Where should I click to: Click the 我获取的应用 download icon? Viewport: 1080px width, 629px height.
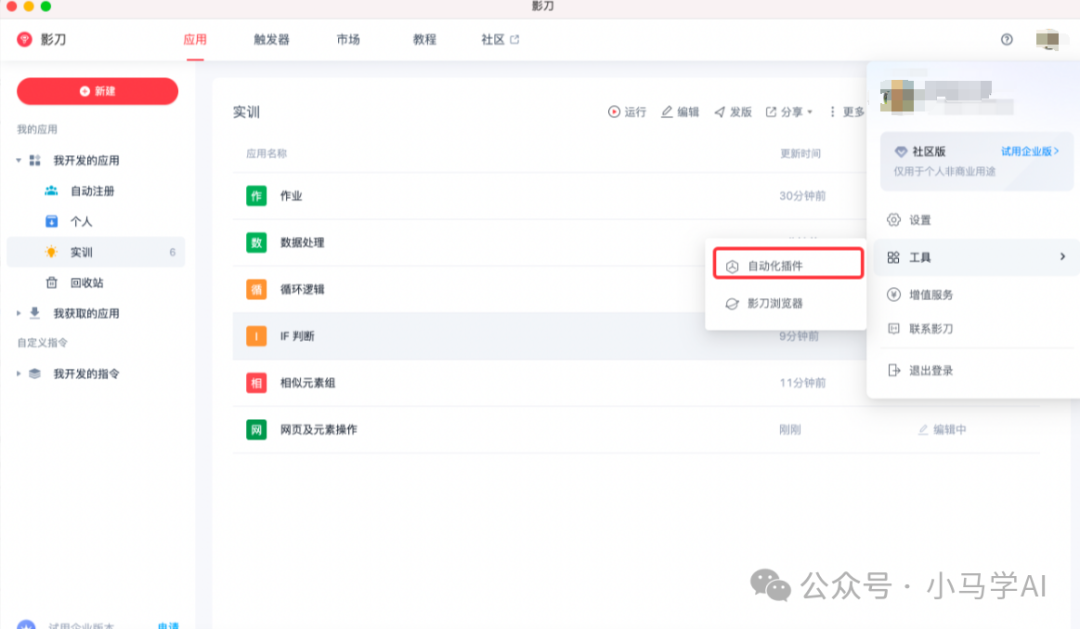35,313
